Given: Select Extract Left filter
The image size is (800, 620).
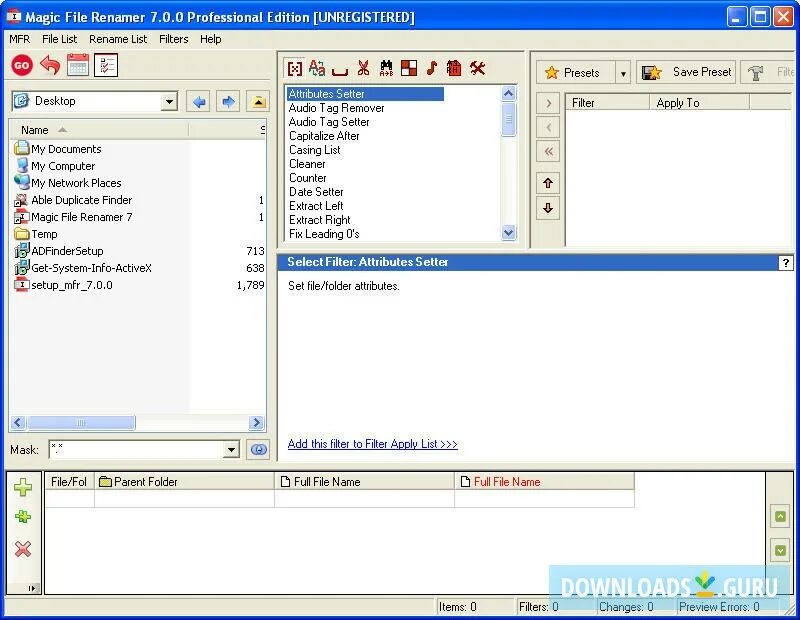Looking at the screenshot, I should coord(316,206).
